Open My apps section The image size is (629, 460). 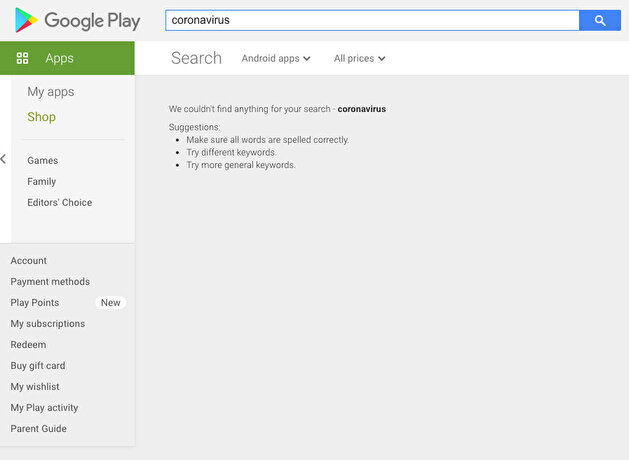click(51, 92)
